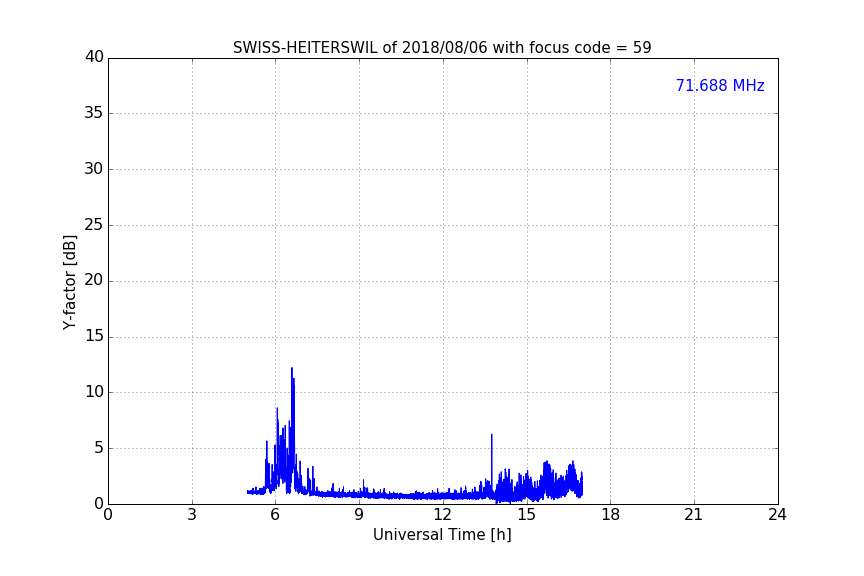Click x-axis tick label 18
Screen dimensions: 864x576
611,515
